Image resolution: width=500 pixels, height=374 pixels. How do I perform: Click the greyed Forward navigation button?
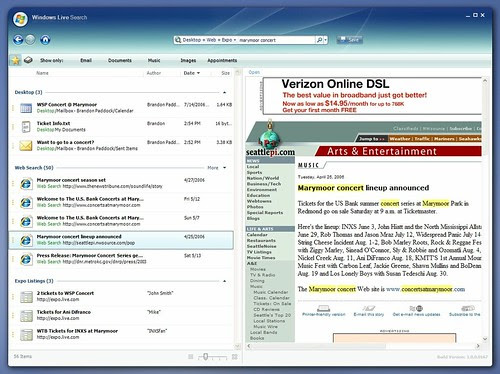tap(30, 40)
